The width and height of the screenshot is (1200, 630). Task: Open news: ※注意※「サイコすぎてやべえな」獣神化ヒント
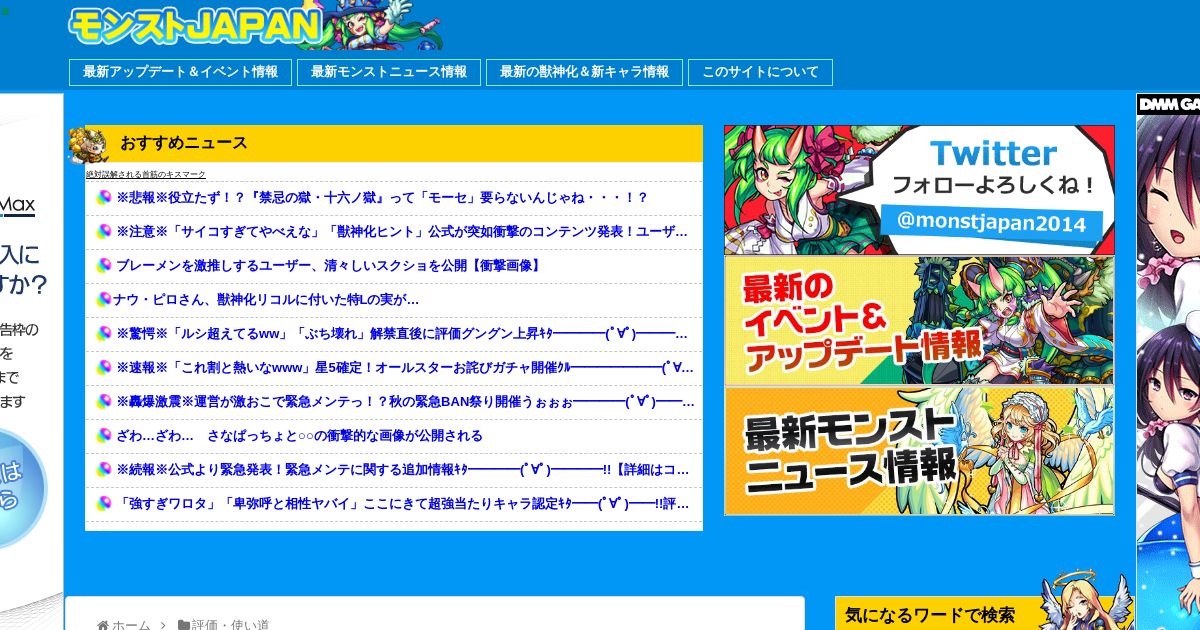pos(402,232)
